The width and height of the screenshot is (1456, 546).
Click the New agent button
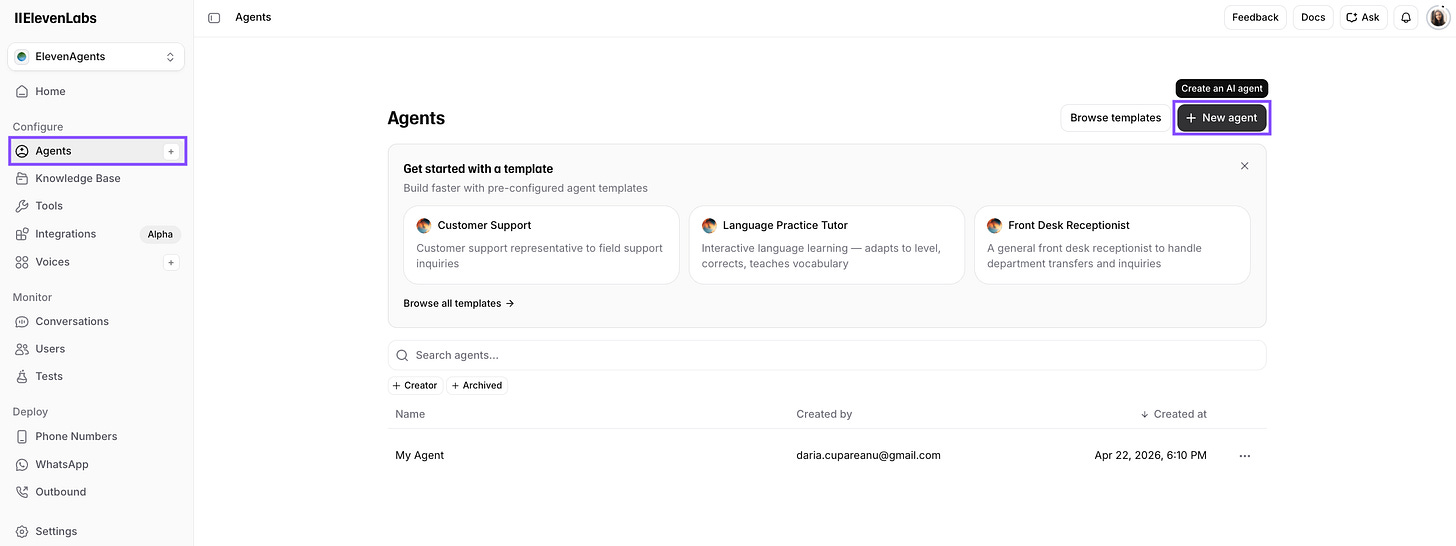click(x=1221, y=118)
